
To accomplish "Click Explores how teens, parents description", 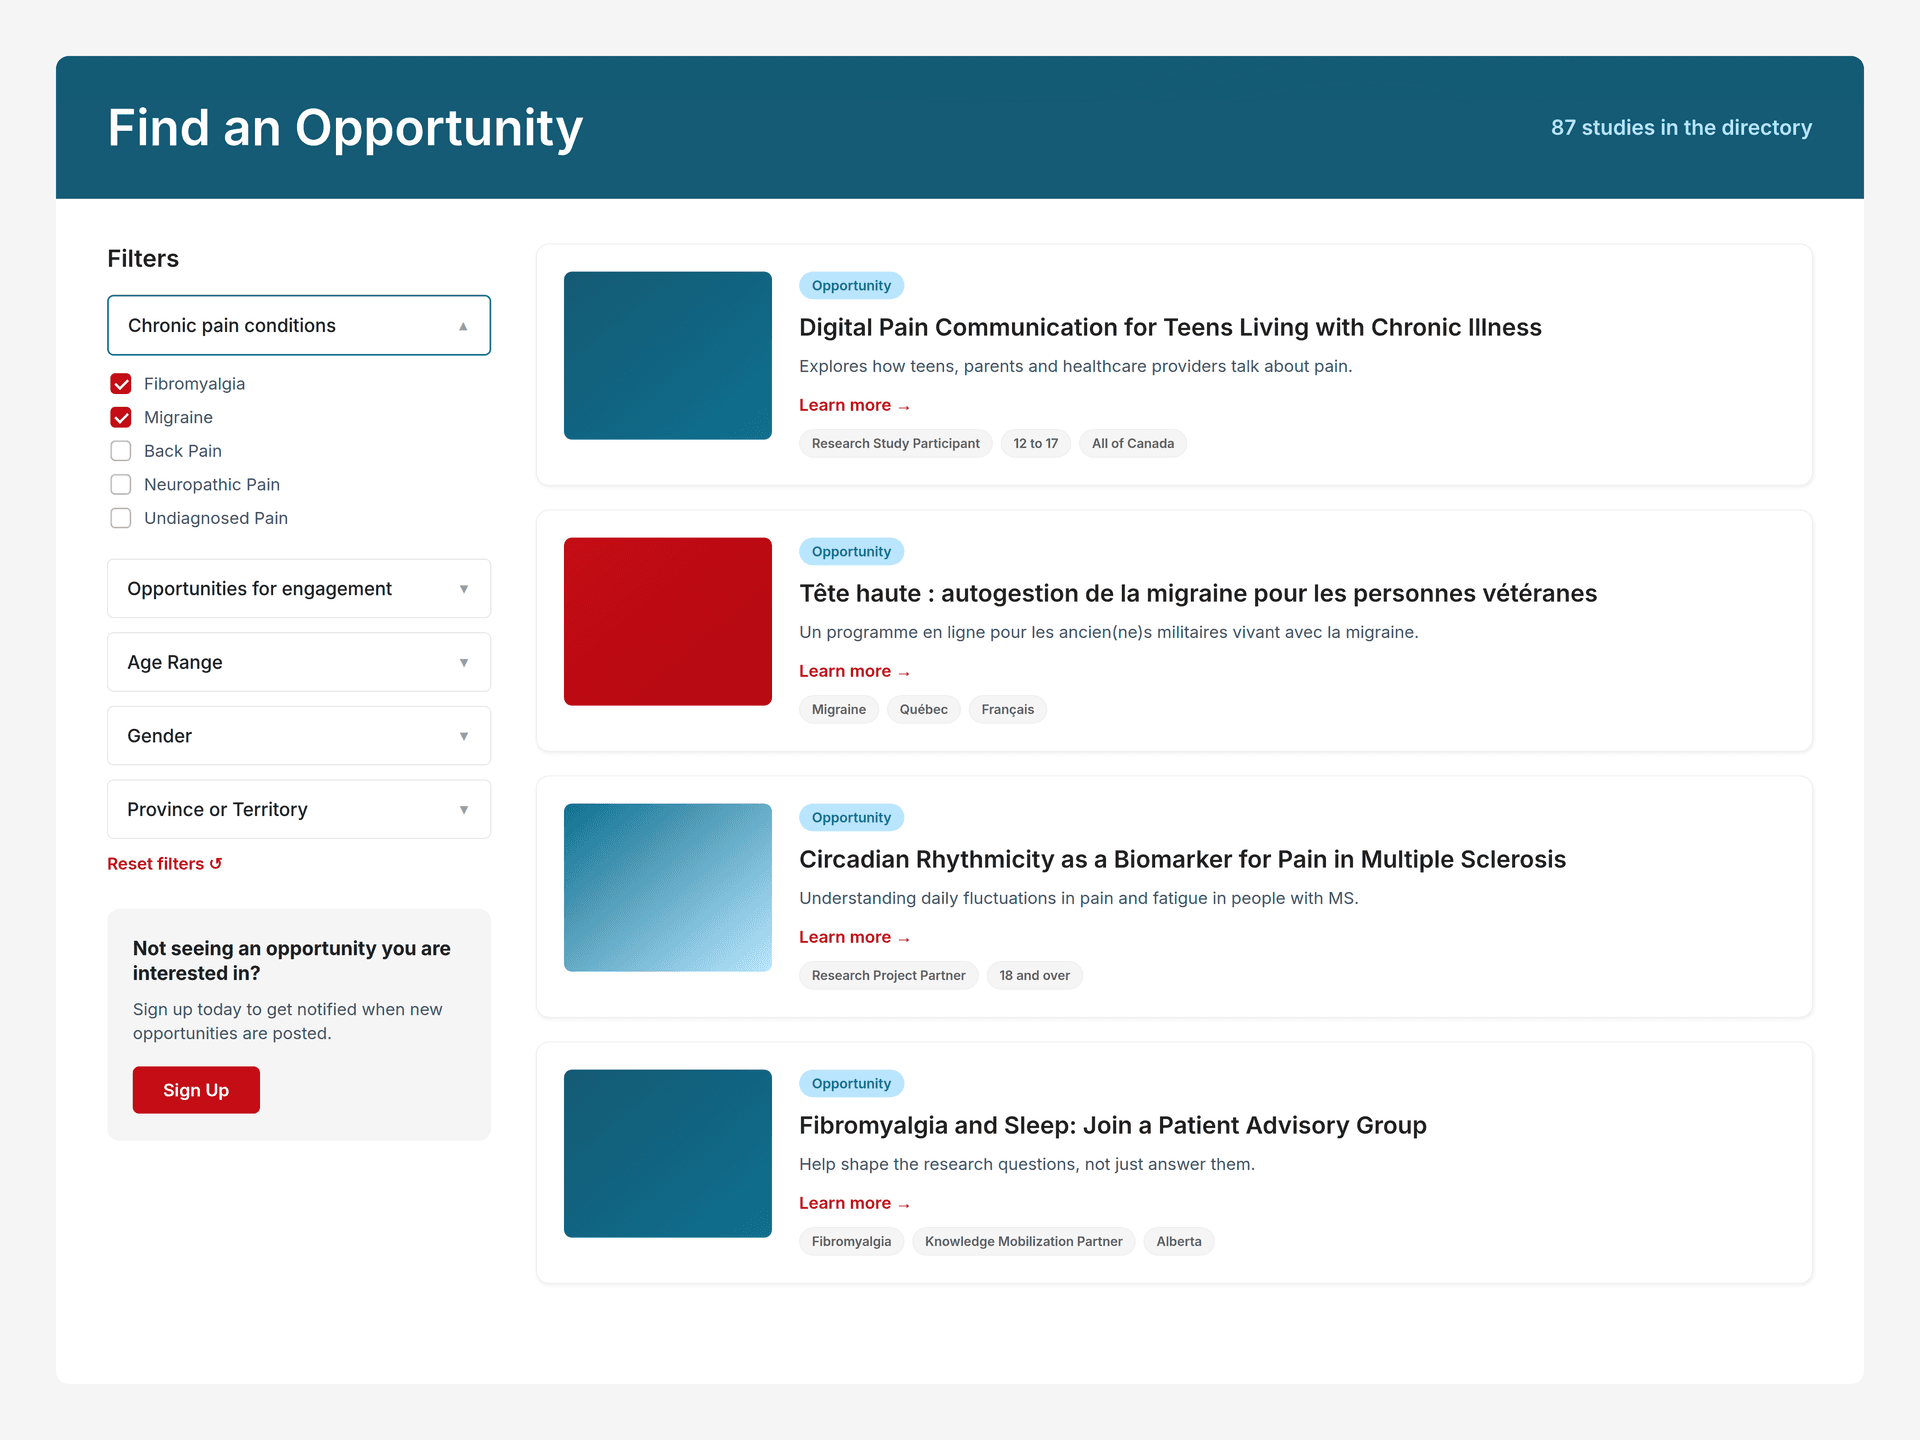I will [1076, 366].
